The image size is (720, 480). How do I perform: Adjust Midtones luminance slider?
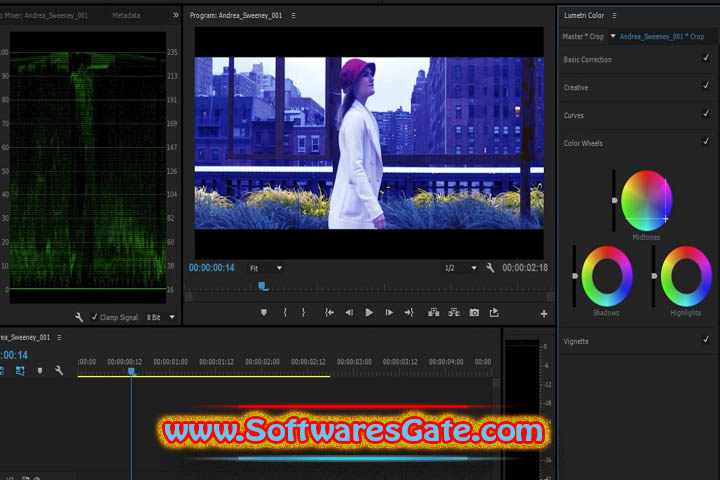point(614,201)
